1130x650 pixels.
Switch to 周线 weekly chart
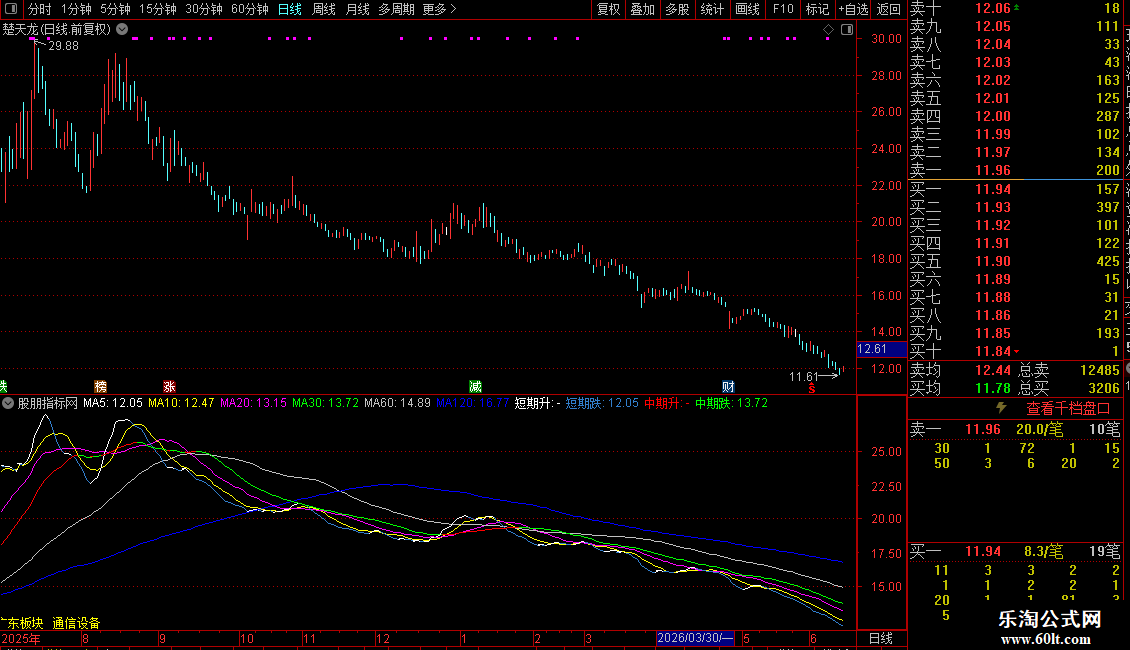[324, 9]
